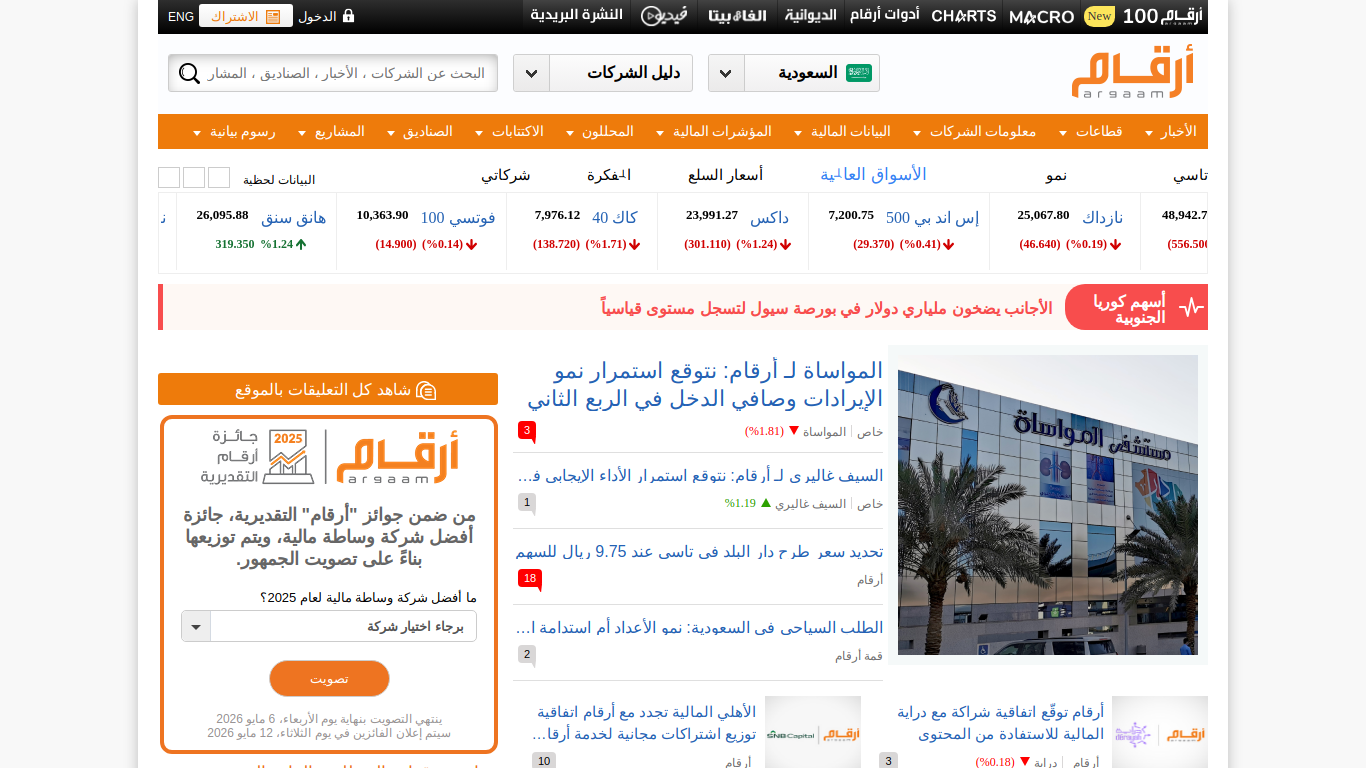Switch to the نمو tab

click(1057, 175)
